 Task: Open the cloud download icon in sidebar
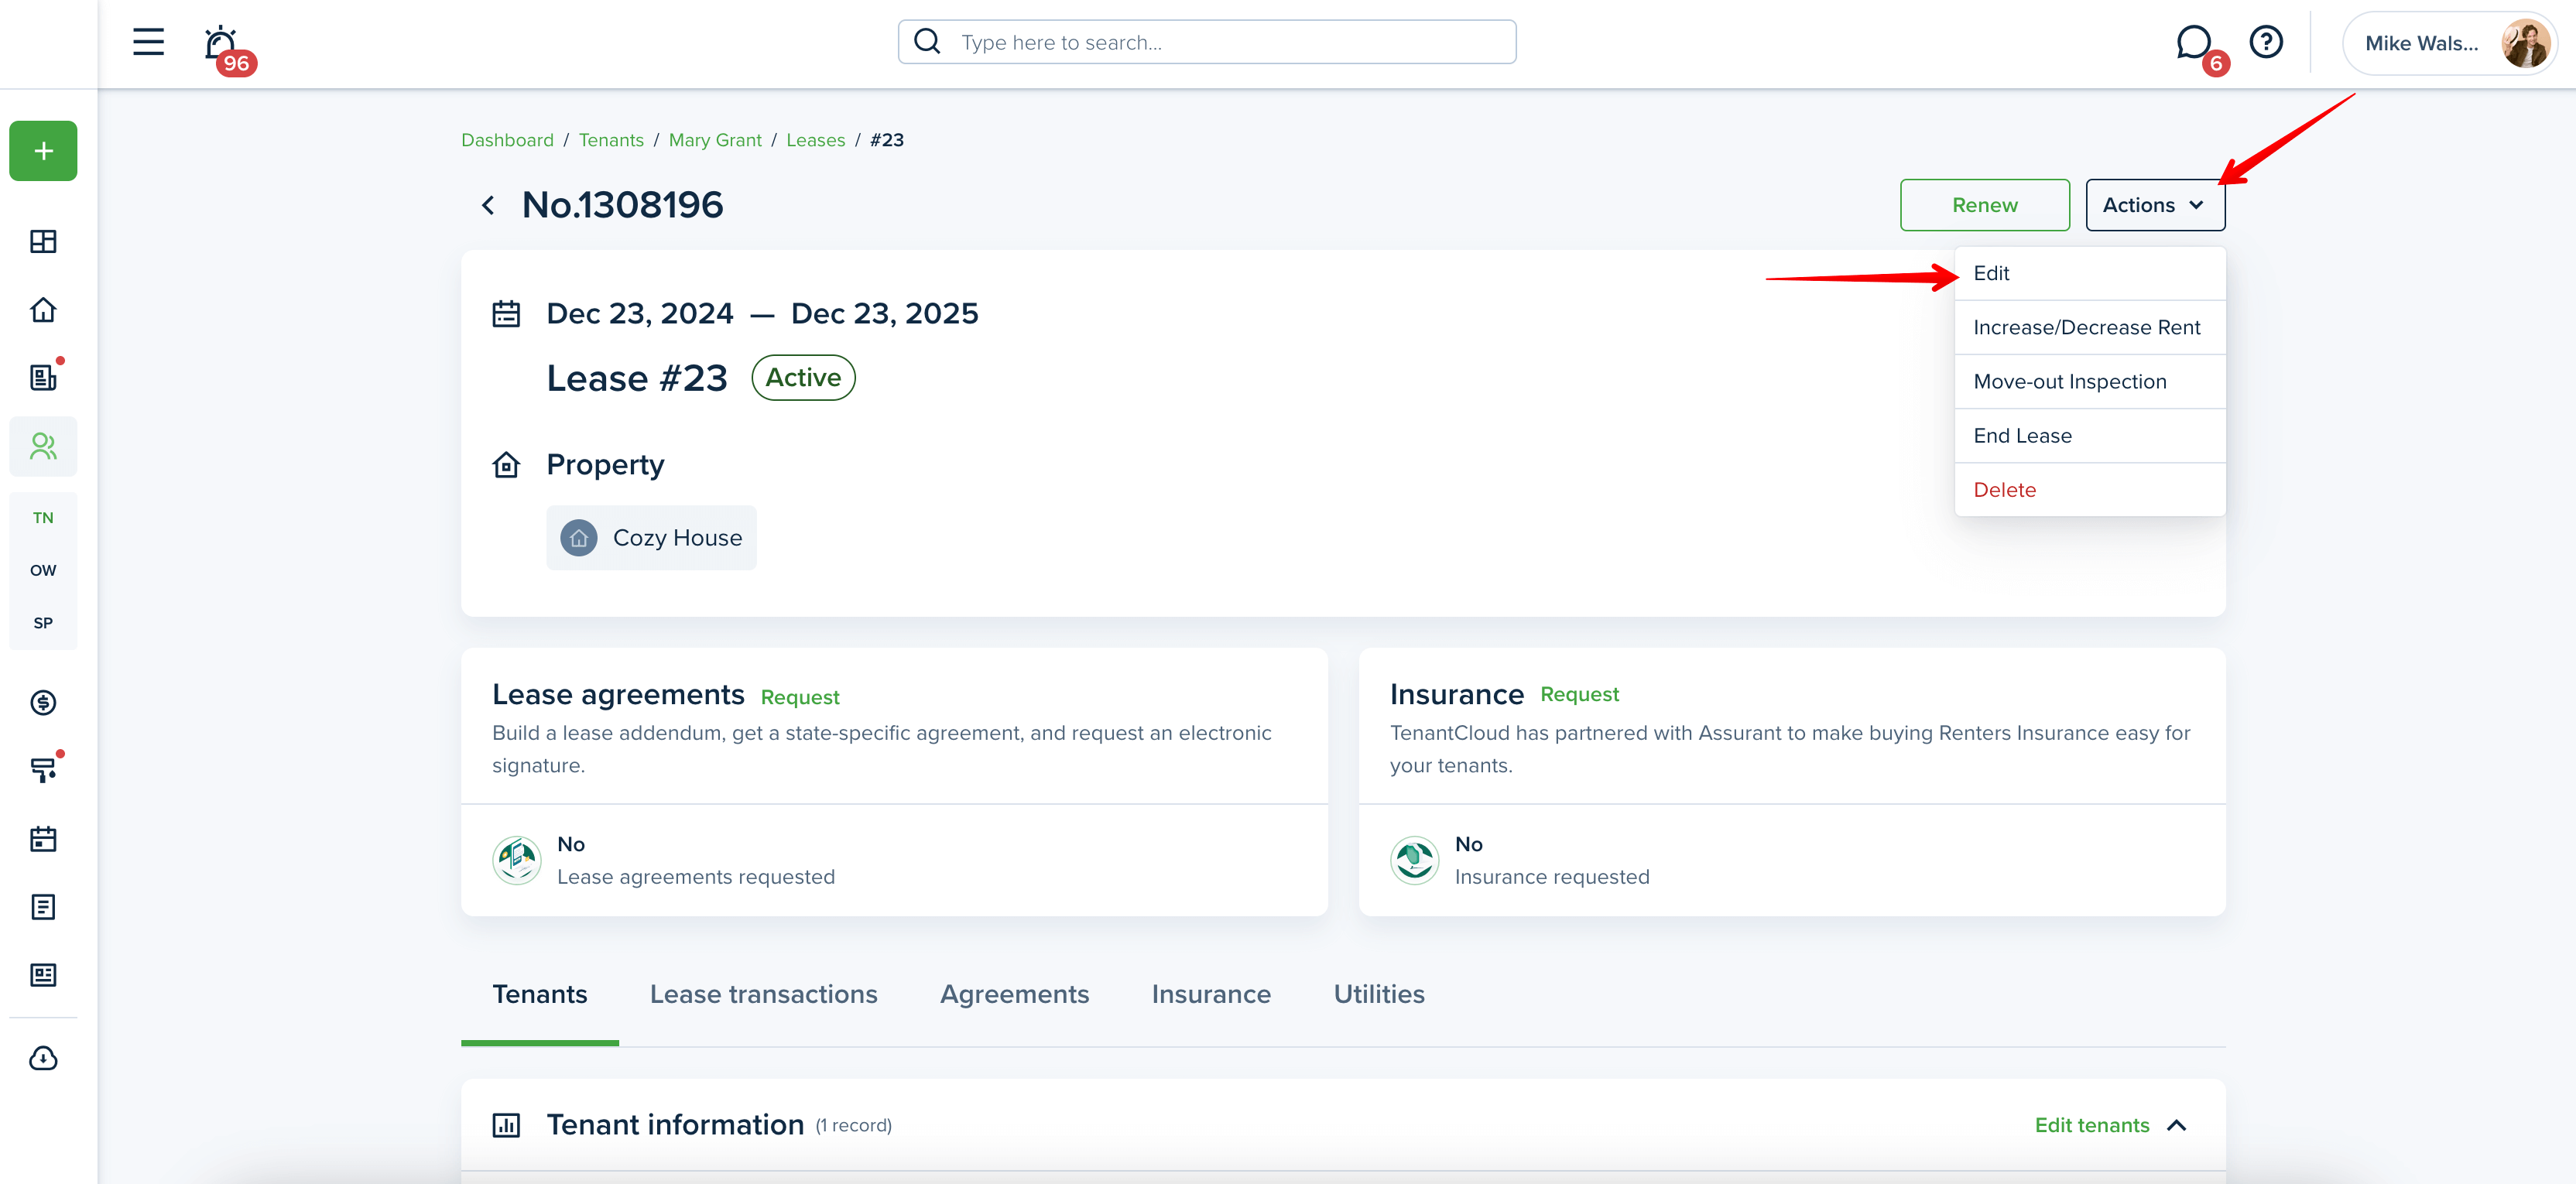point(43,1059)
